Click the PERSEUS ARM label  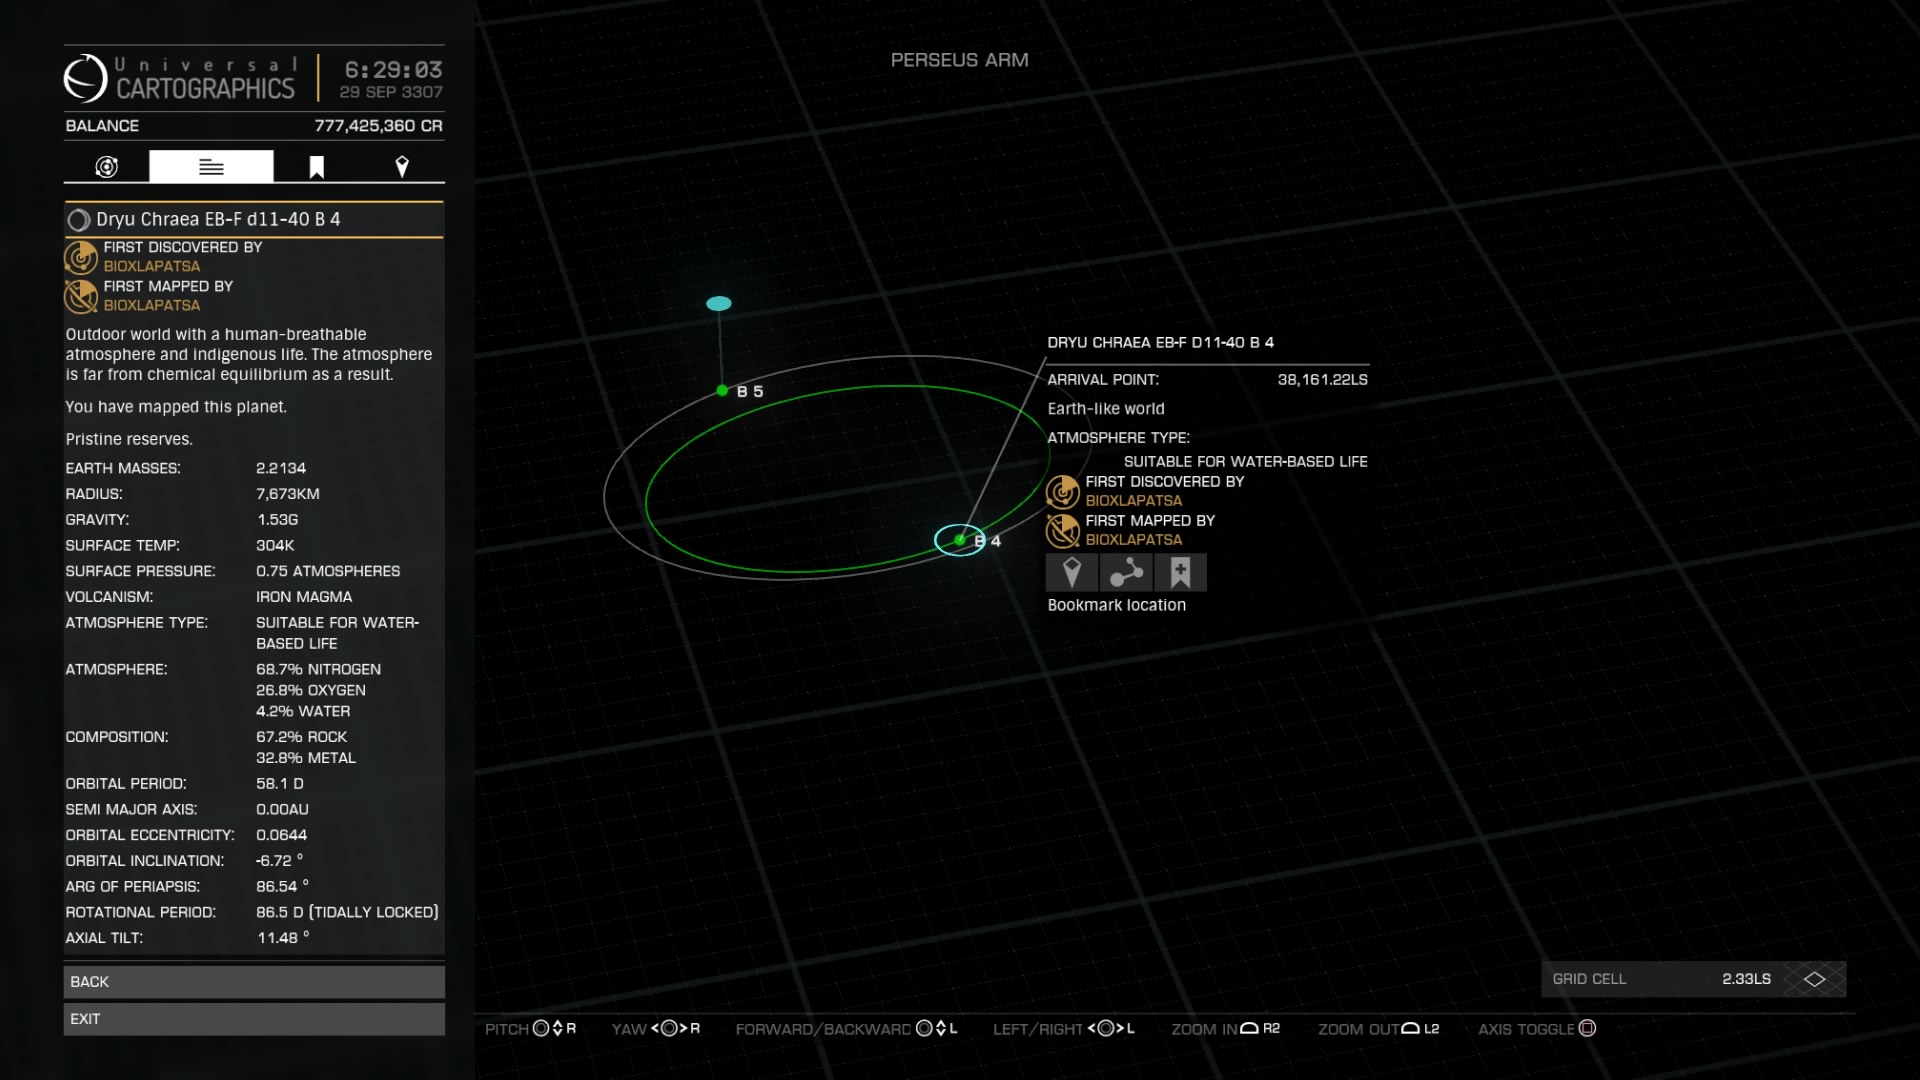960,60
